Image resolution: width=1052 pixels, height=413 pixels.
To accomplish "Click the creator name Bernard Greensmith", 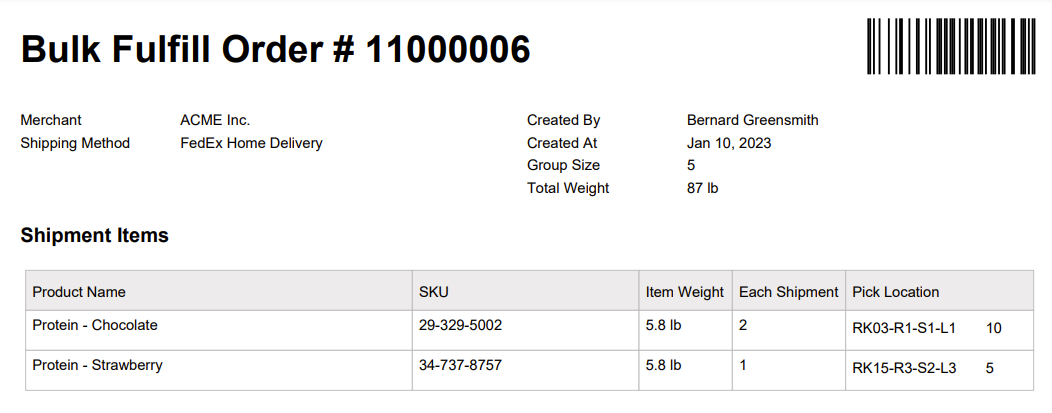I will click(x=752, y=120).
